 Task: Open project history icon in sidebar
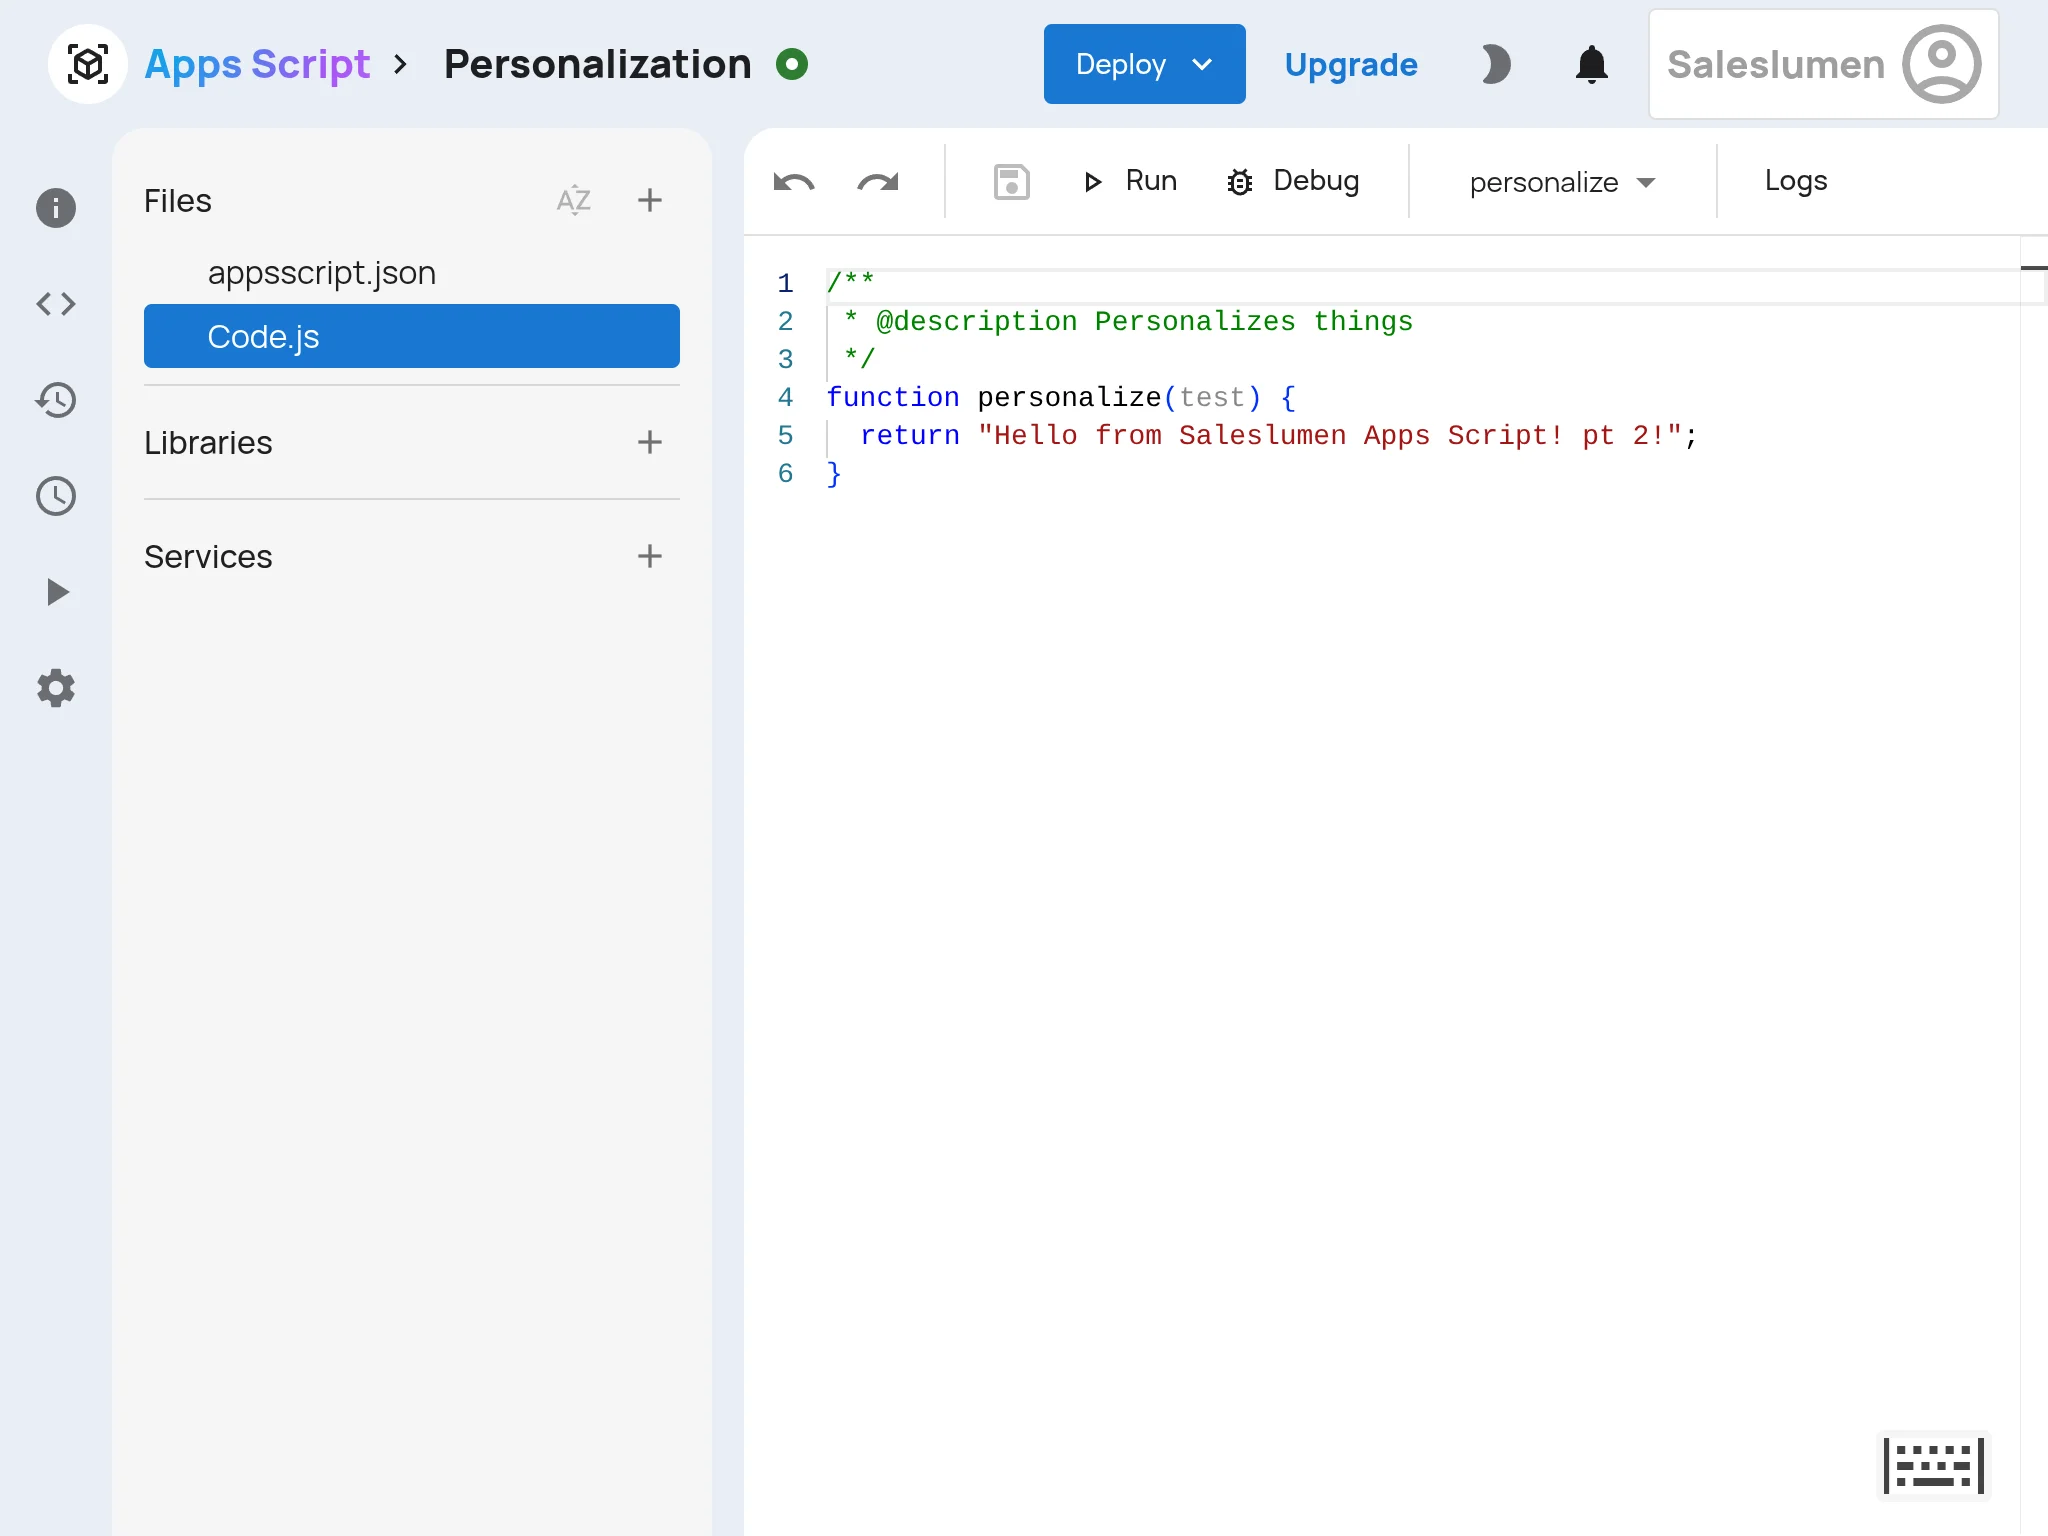pos(56,400)
